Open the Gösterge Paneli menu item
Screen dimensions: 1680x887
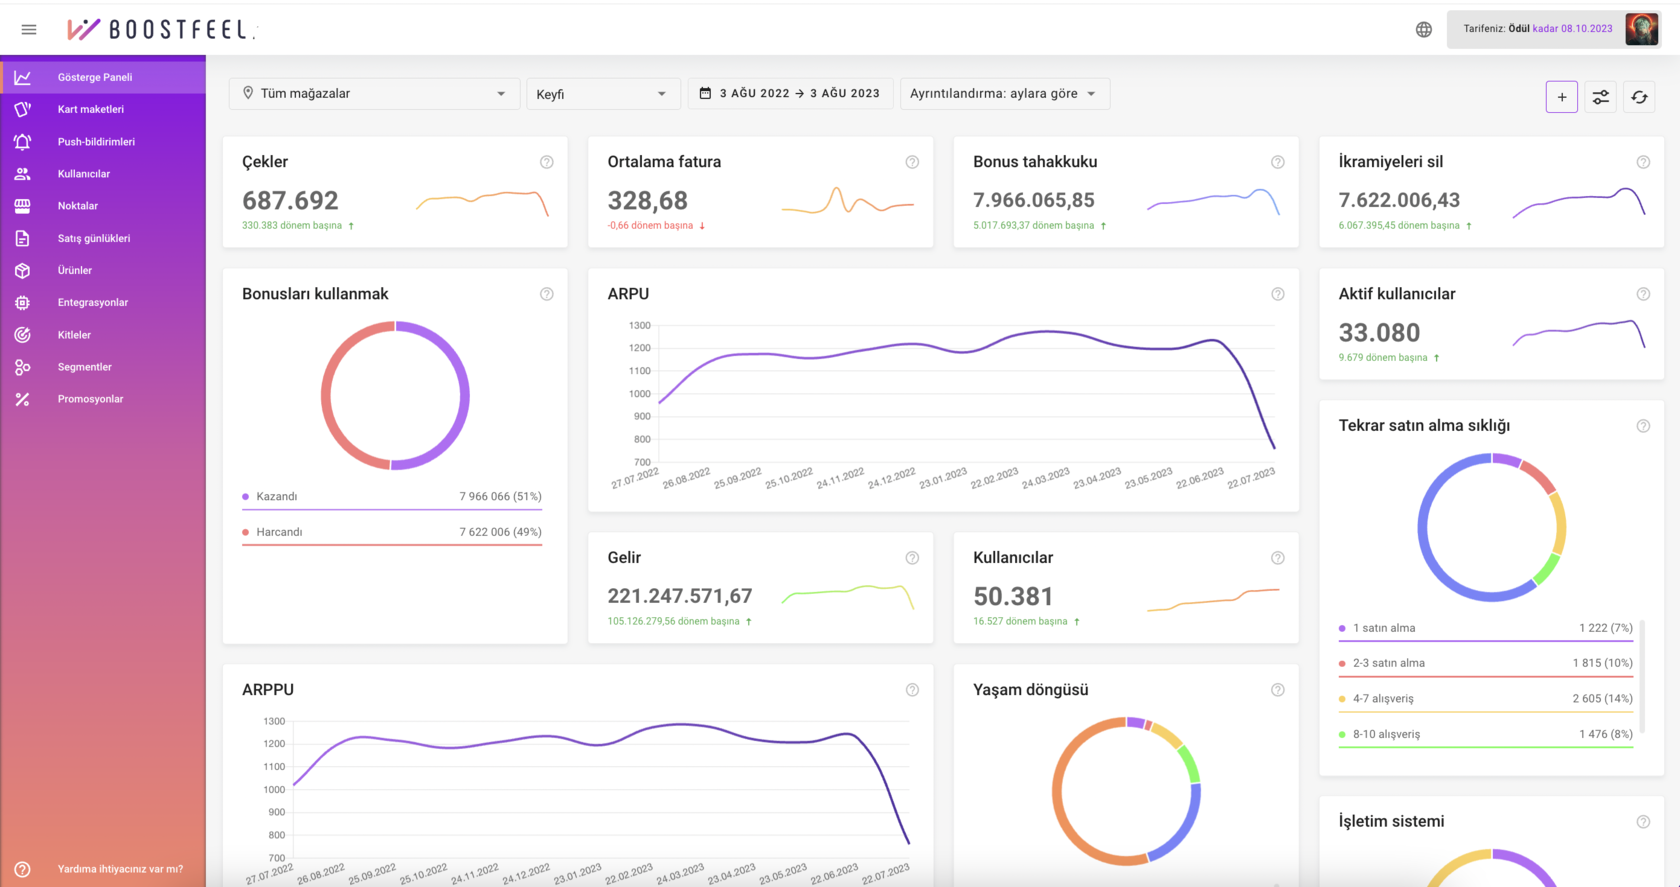(103, 77)
